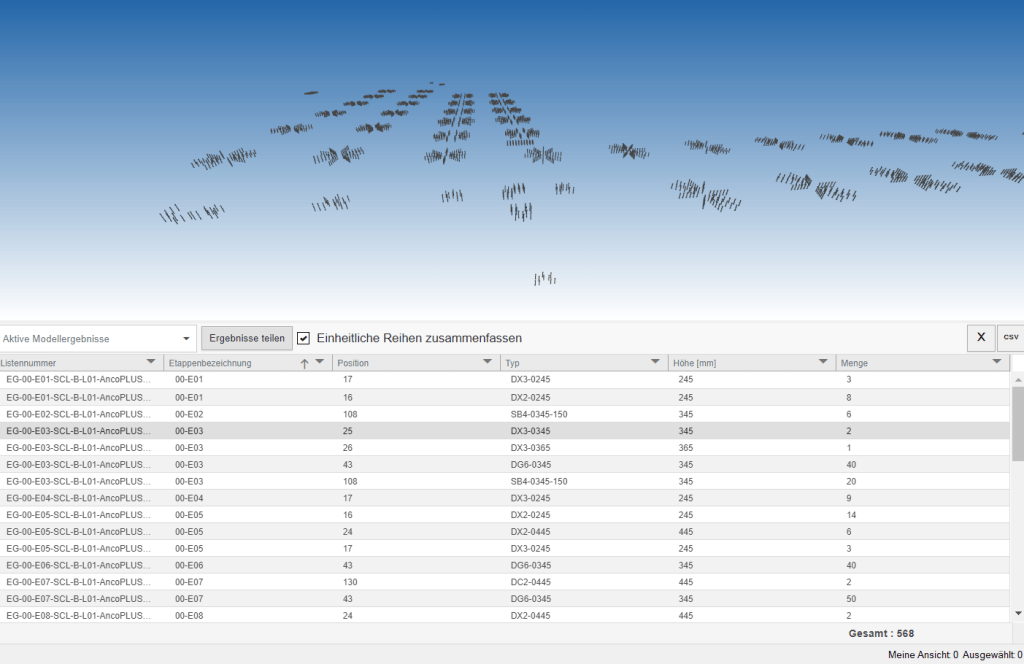Open the Typ column filter arrow

656,362
